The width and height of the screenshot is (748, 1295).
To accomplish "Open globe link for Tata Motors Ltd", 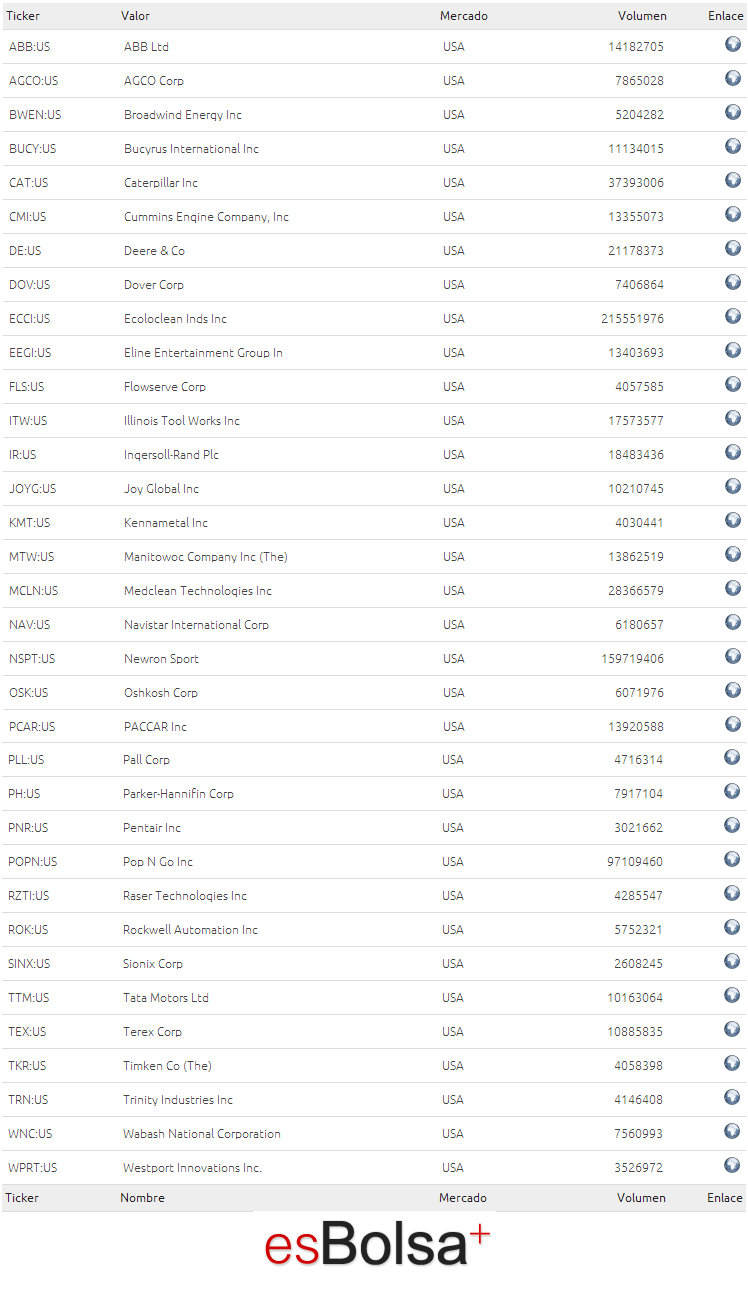I will pos(732,995).
